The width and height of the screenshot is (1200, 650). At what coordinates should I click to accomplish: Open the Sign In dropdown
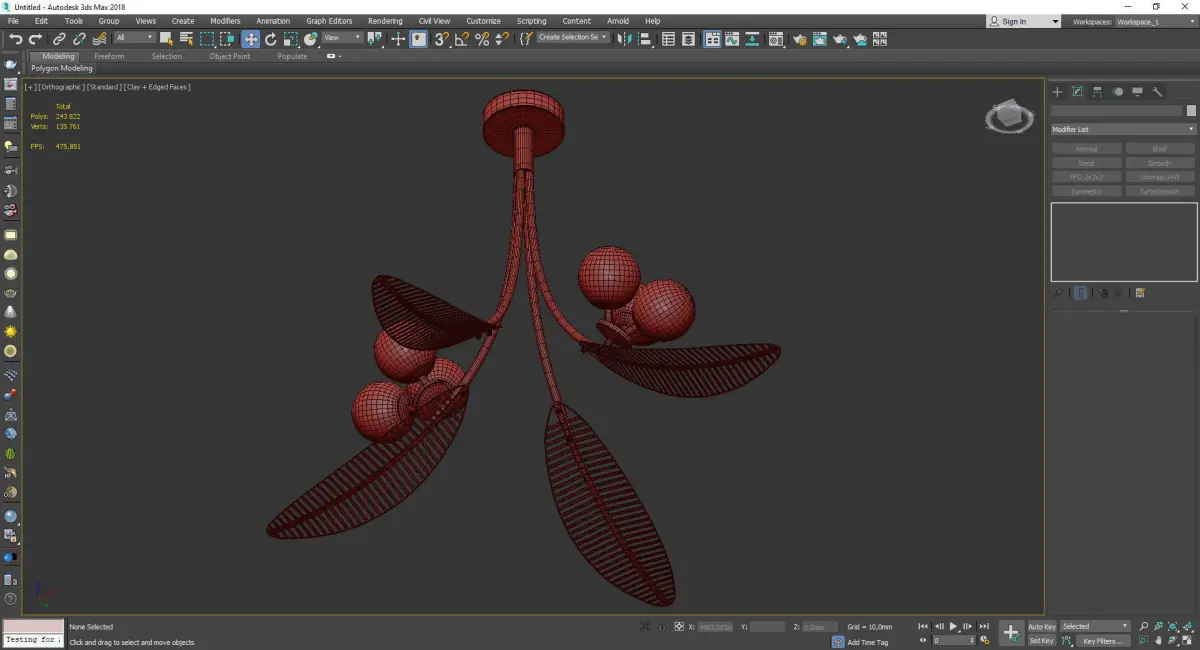click(x=1023, y=21)
